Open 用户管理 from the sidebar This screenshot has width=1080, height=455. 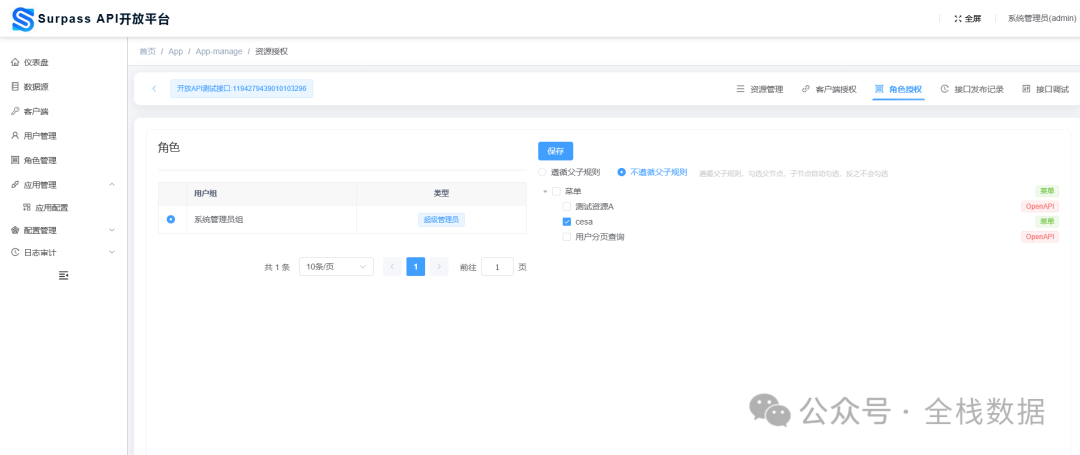click(39, 136)
